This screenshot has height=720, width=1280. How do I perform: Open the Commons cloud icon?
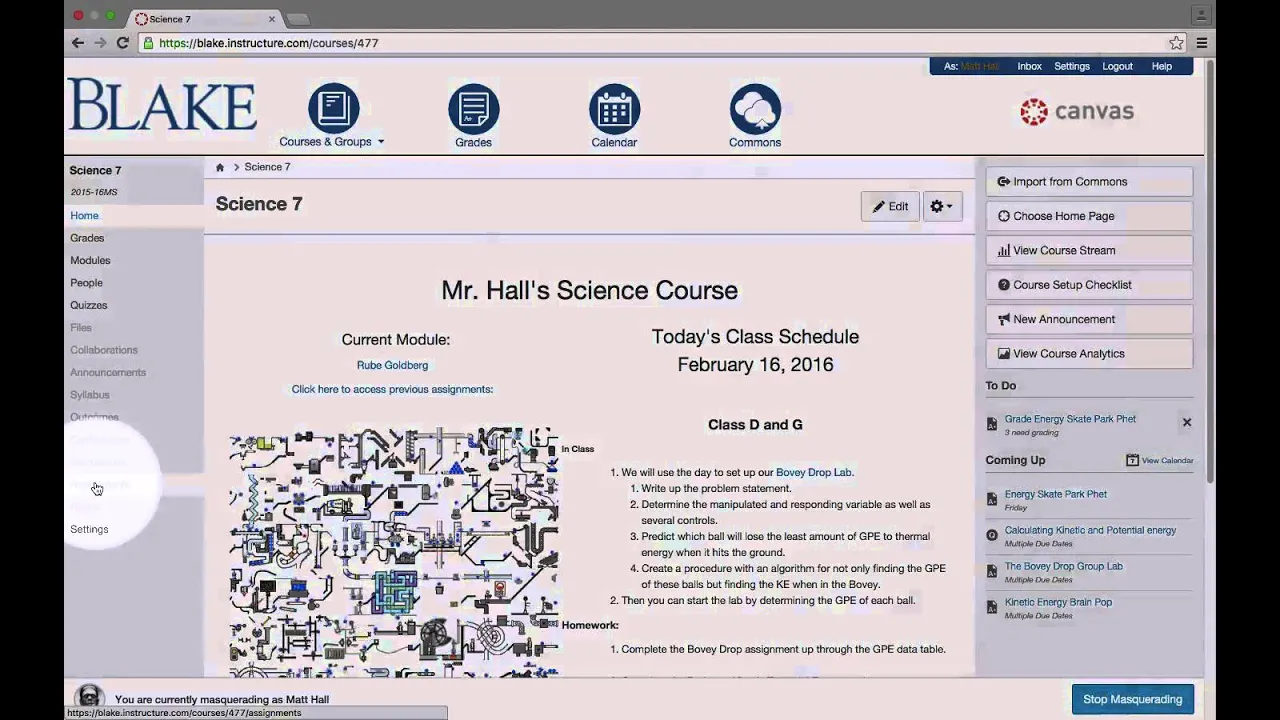tap(755, 109)
